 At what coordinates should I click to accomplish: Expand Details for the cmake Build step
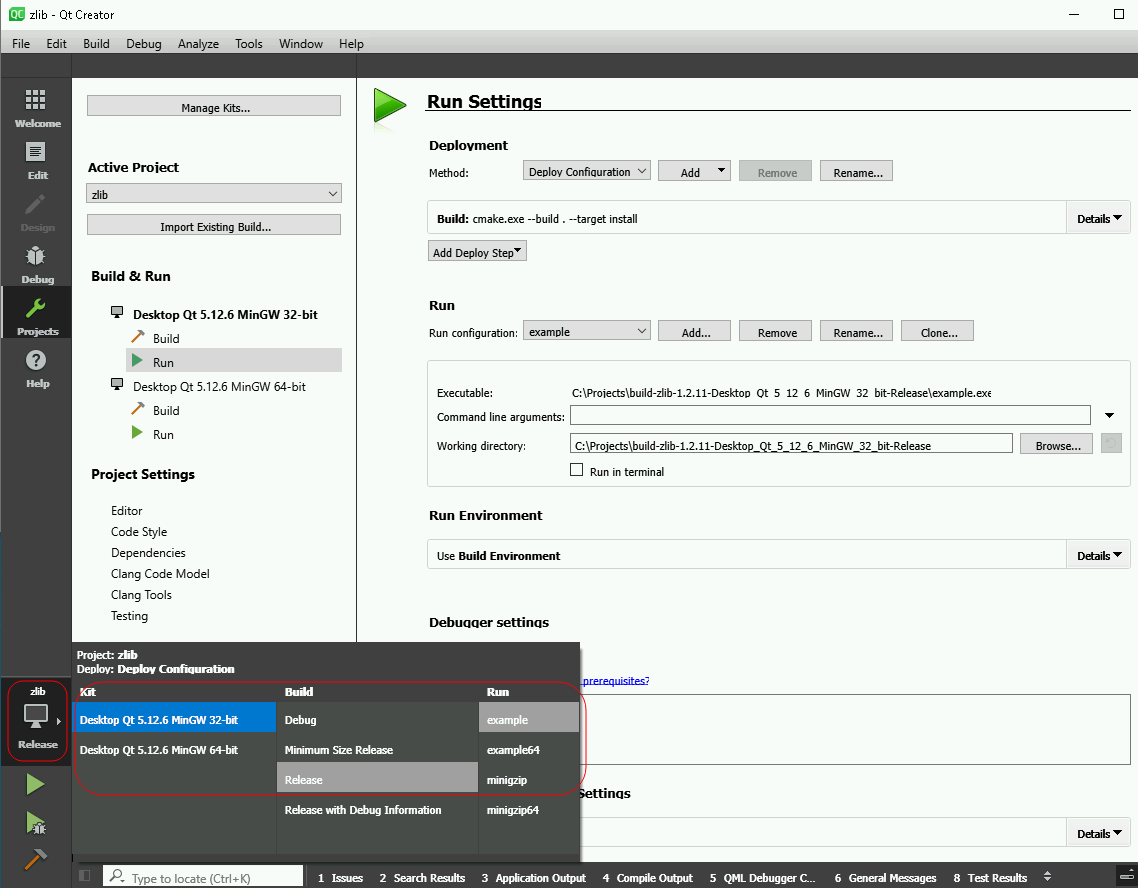click(x=1098, y=218)
